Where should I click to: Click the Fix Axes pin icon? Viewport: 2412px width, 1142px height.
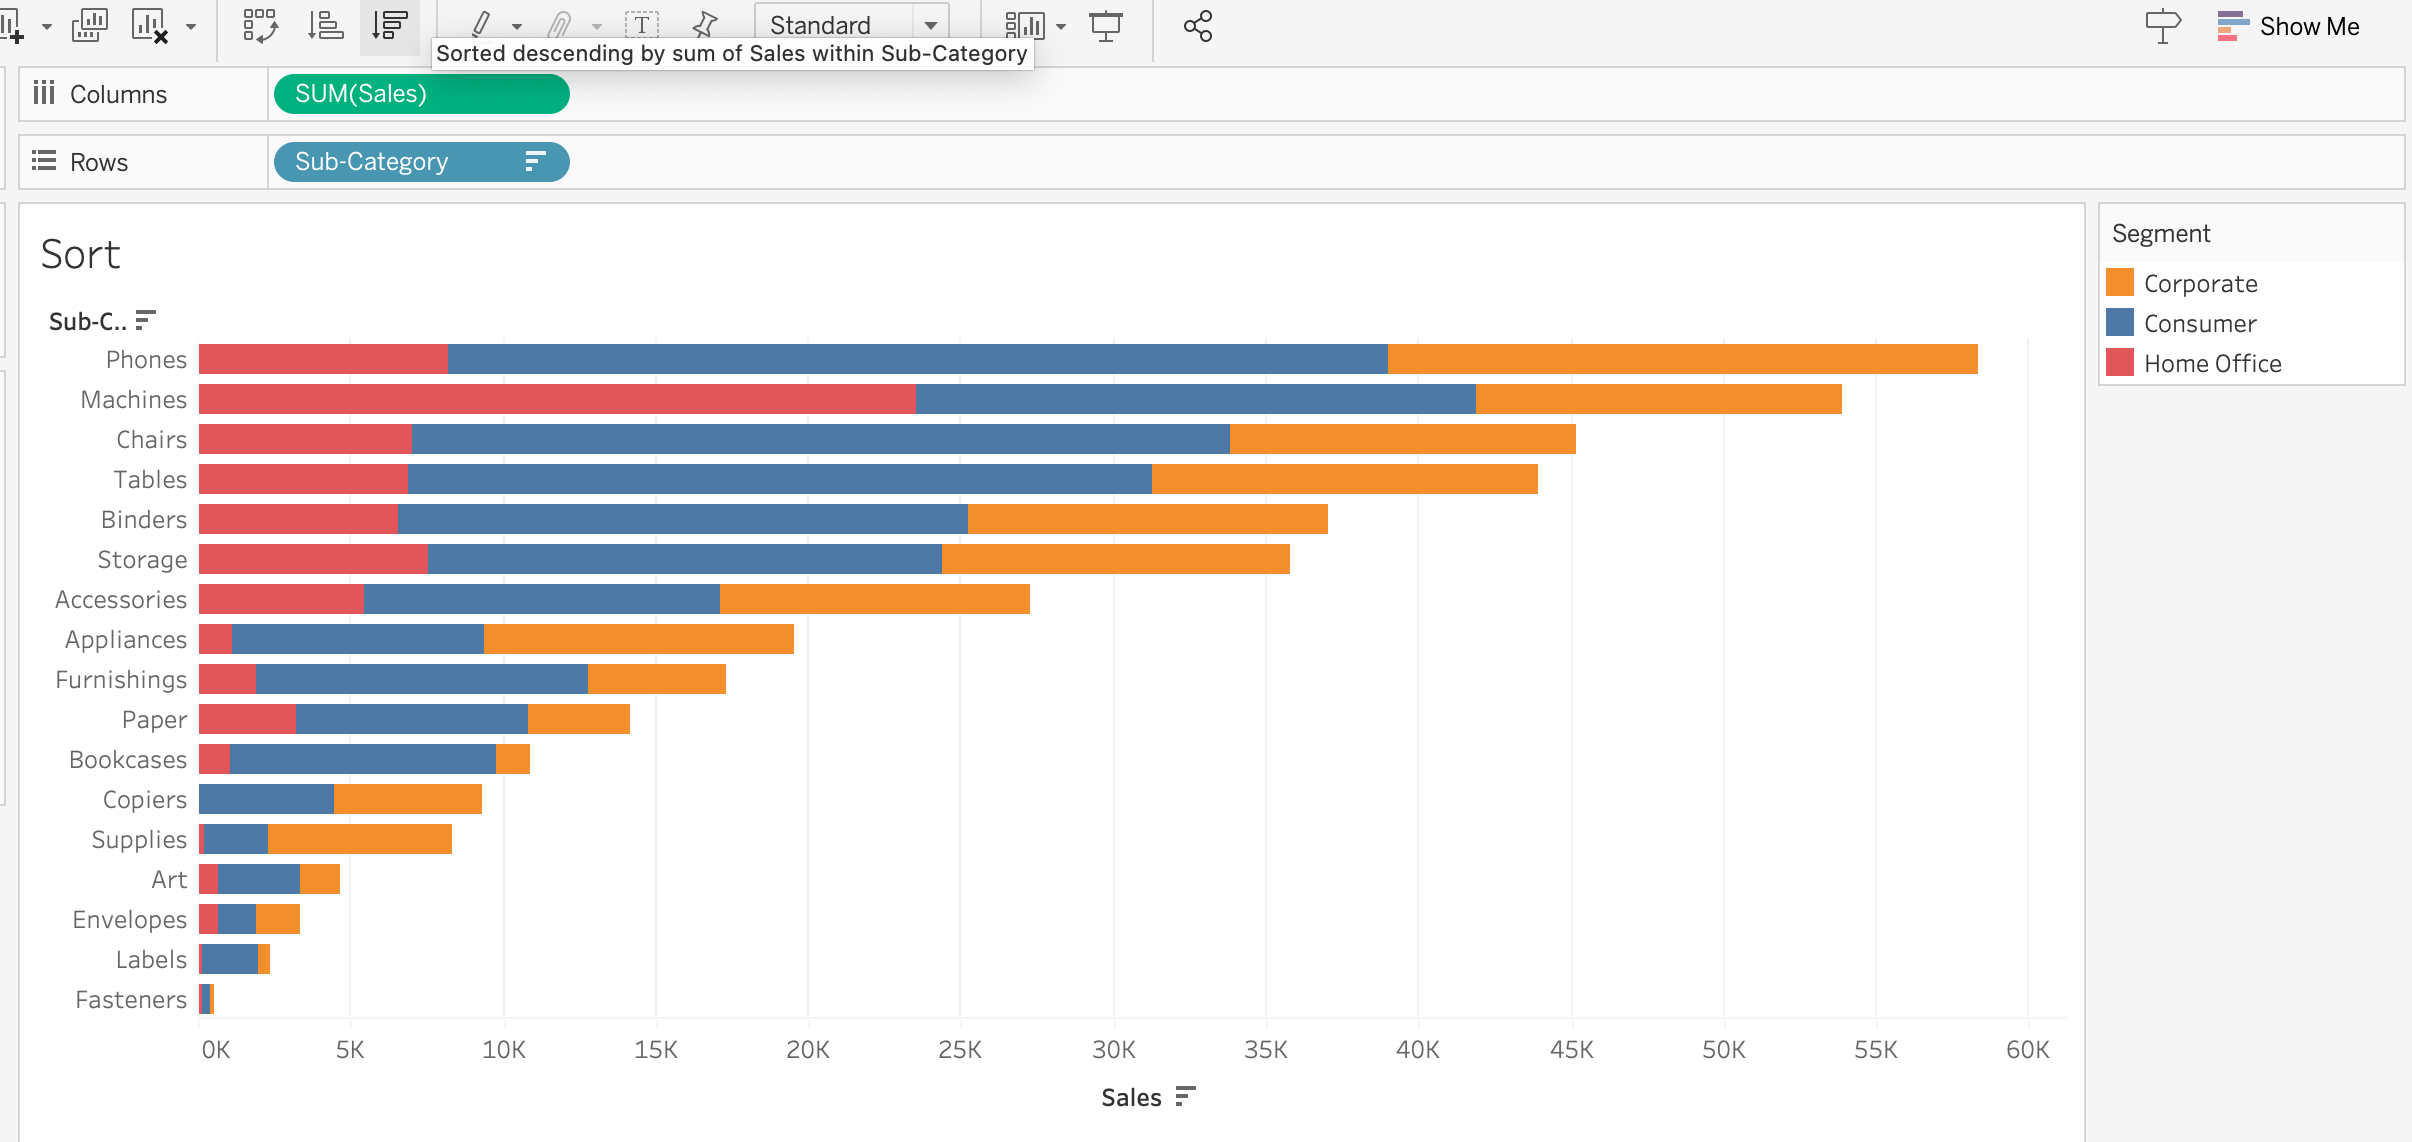click(705, 25)
